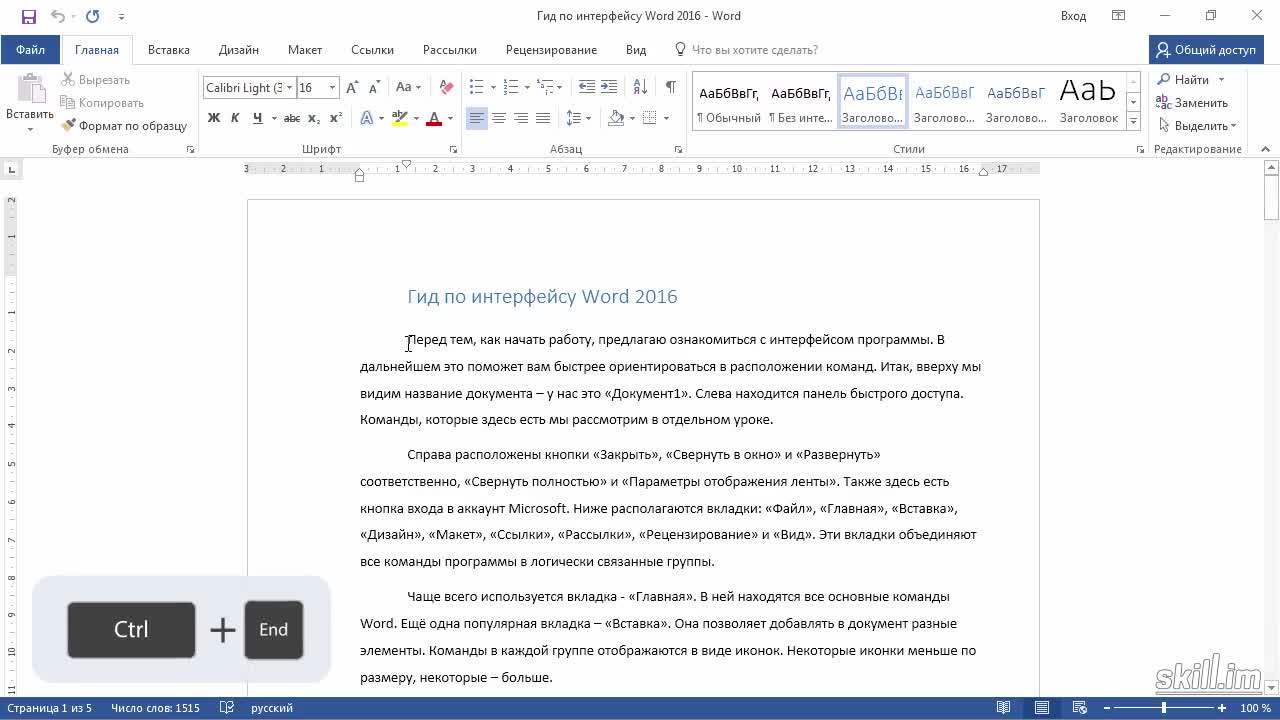Toggle Italic (К) formatting

click(235, 118)
